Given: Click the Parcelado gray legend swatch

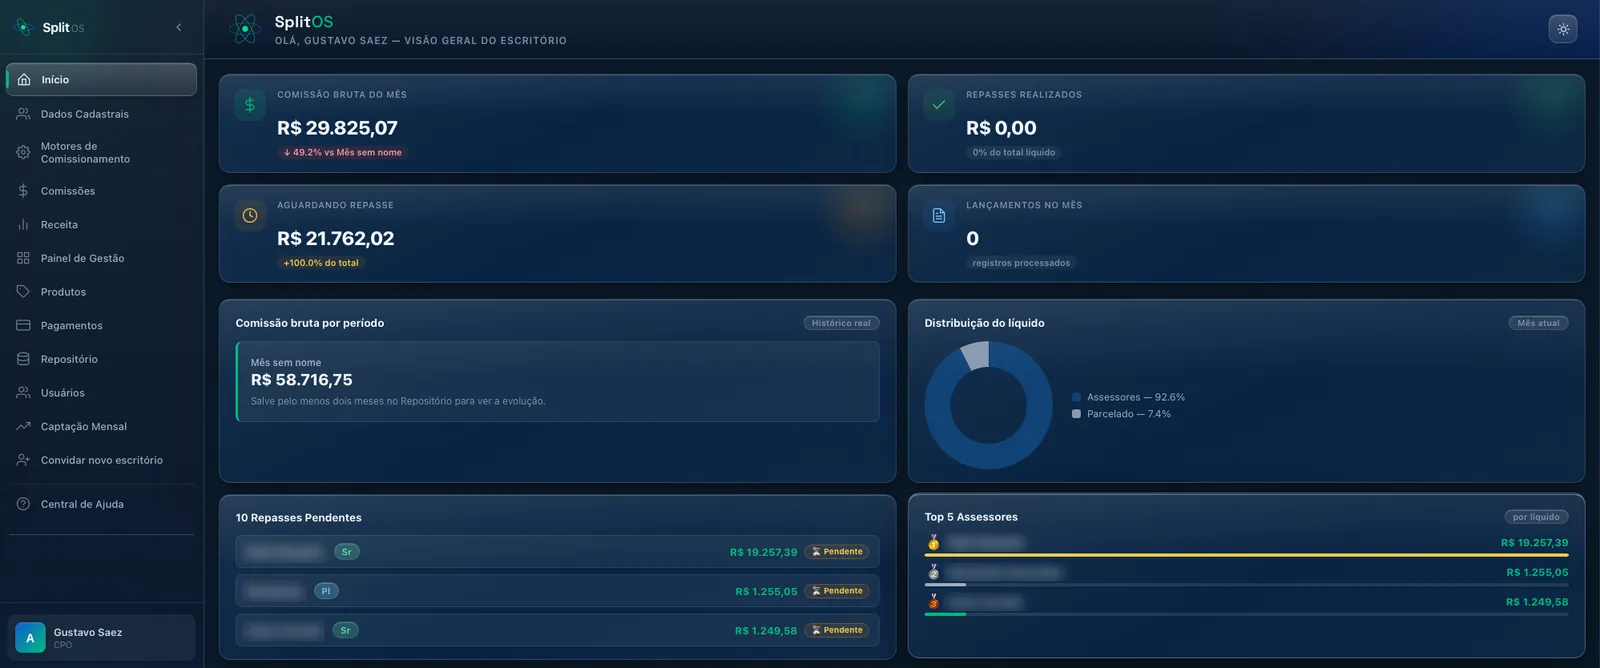Looking at the screenshot, I should 1076,414.
